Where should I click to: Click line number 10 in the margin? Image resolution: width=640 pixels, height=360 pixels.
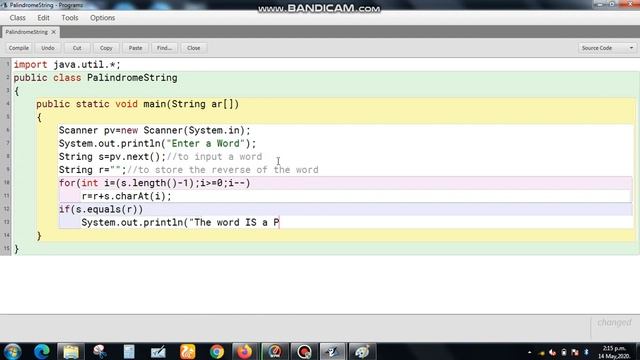point(7,182)
